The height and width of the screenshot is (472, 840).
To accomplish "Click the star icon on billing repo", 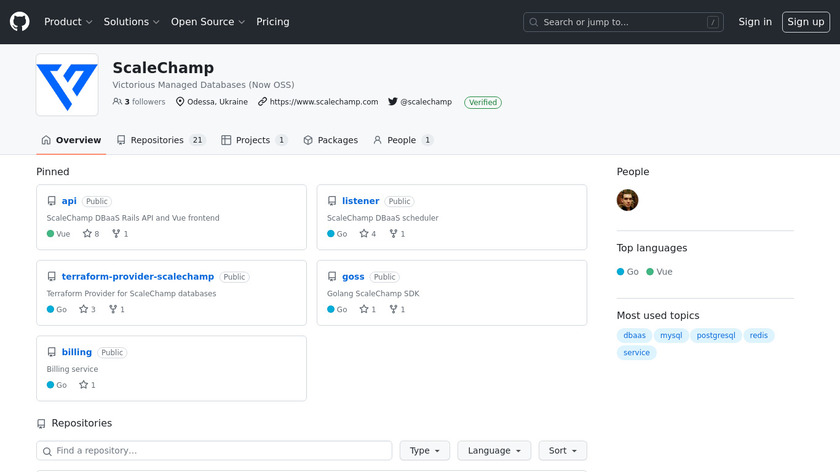I will pyautogui.click(x=85, y=385).
